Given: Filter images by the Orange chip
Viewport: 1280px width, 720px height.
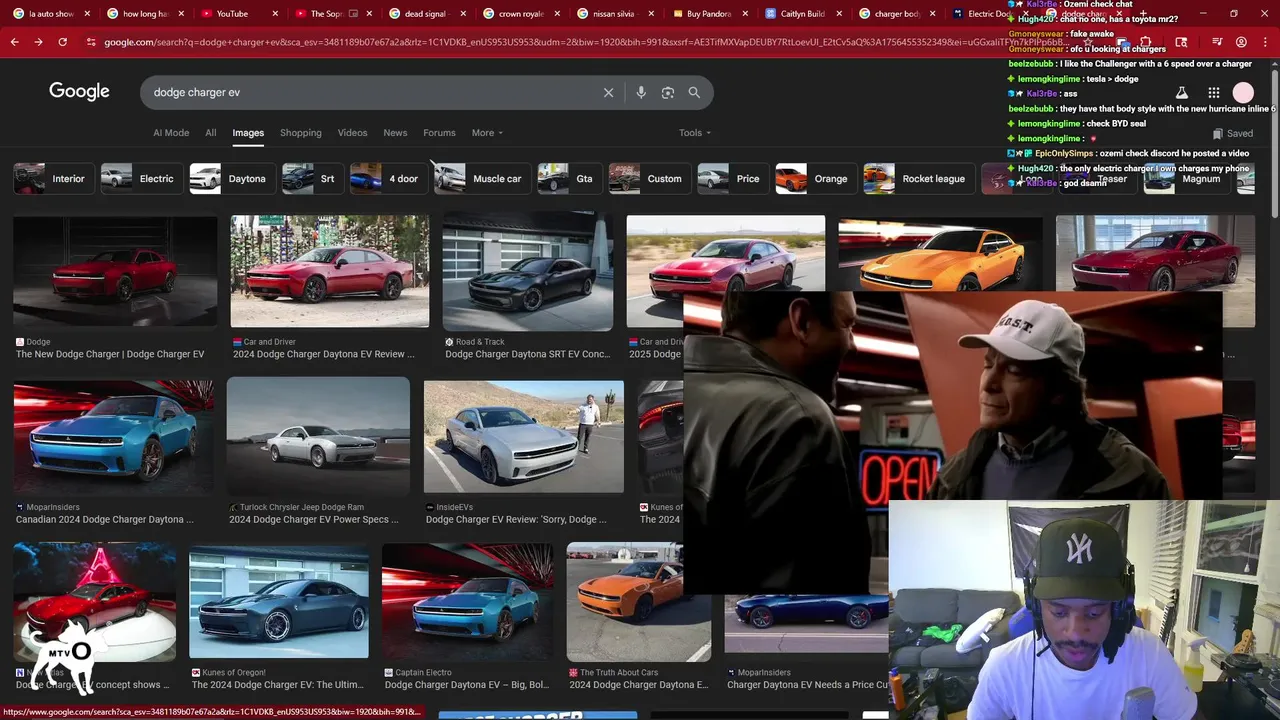Looking at the screenshot, I should pos(816,179).
